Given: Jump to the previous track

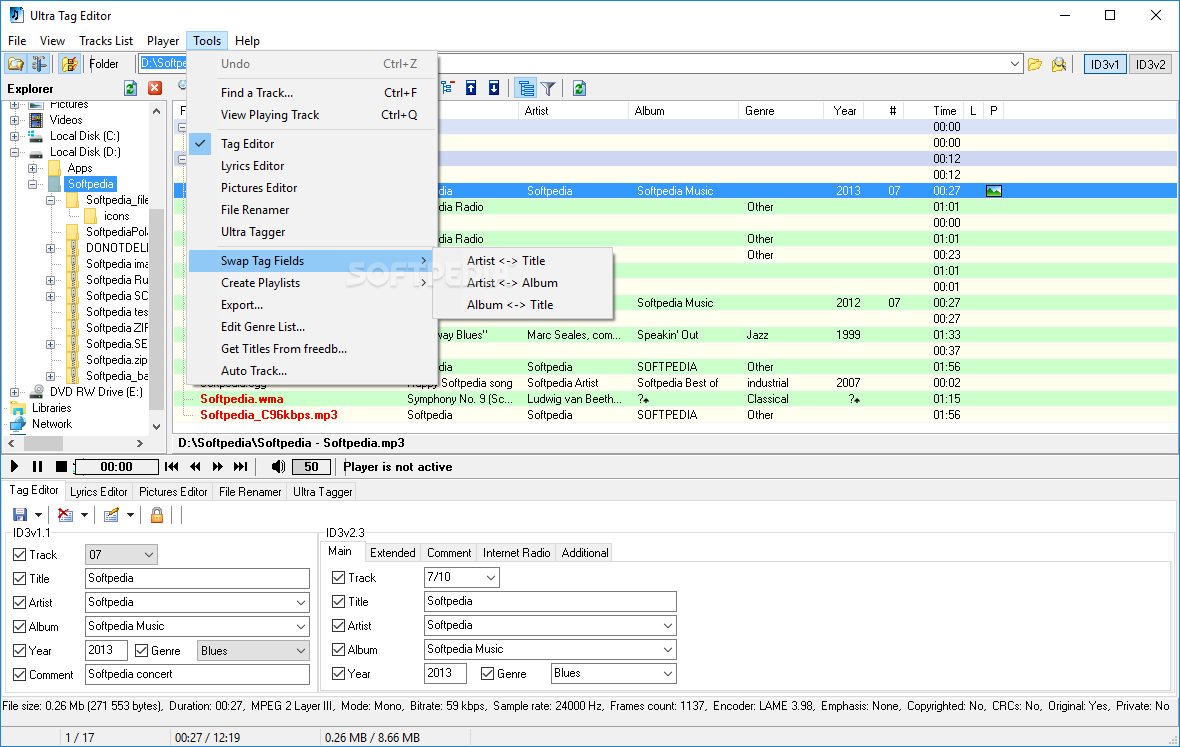Looking at the screenshot, I should pos(172,466).
